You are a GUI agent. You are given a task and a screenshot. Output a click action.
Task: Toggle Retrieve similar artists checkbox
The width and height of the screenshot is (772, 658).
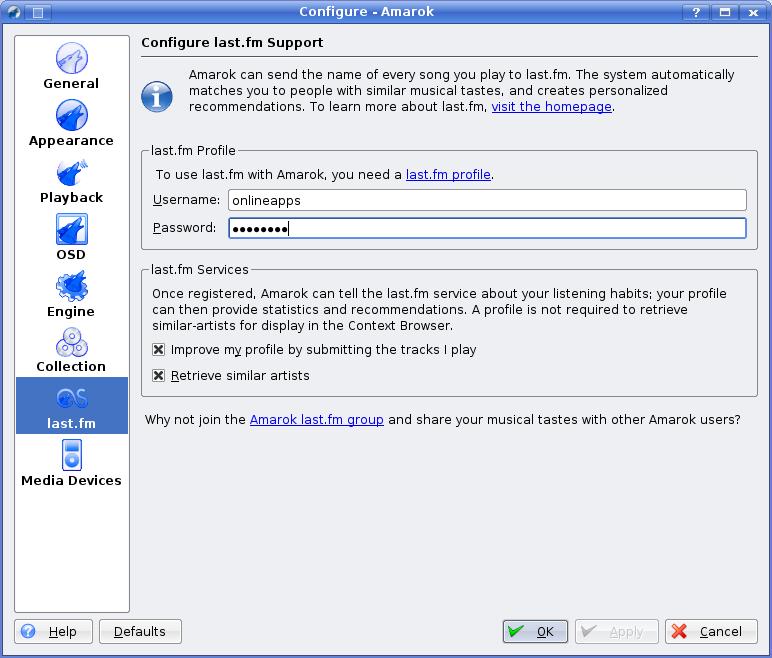coord(159,376)
